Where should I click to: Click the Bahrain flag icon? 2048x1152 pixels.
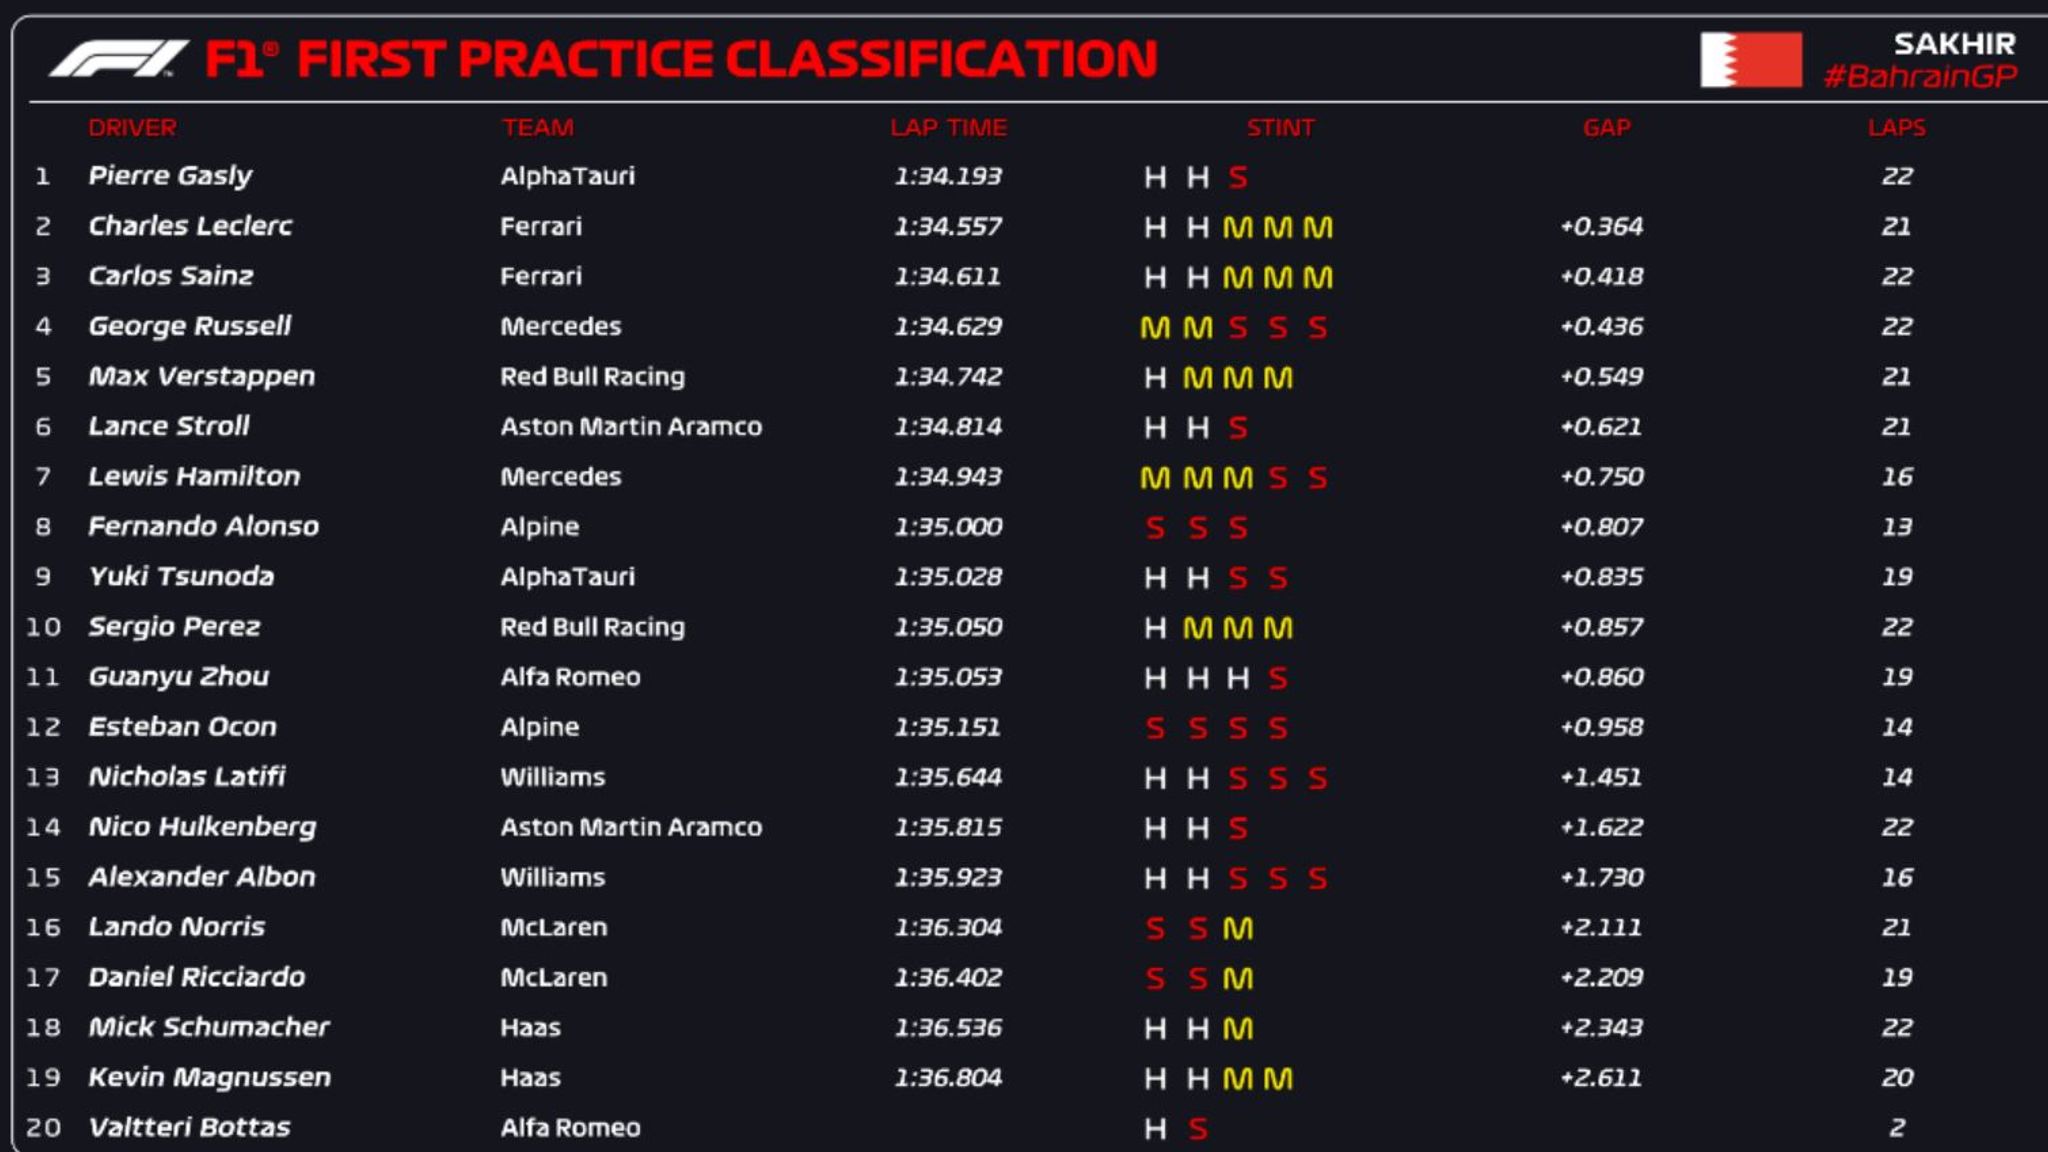[x=1750, y=60]
